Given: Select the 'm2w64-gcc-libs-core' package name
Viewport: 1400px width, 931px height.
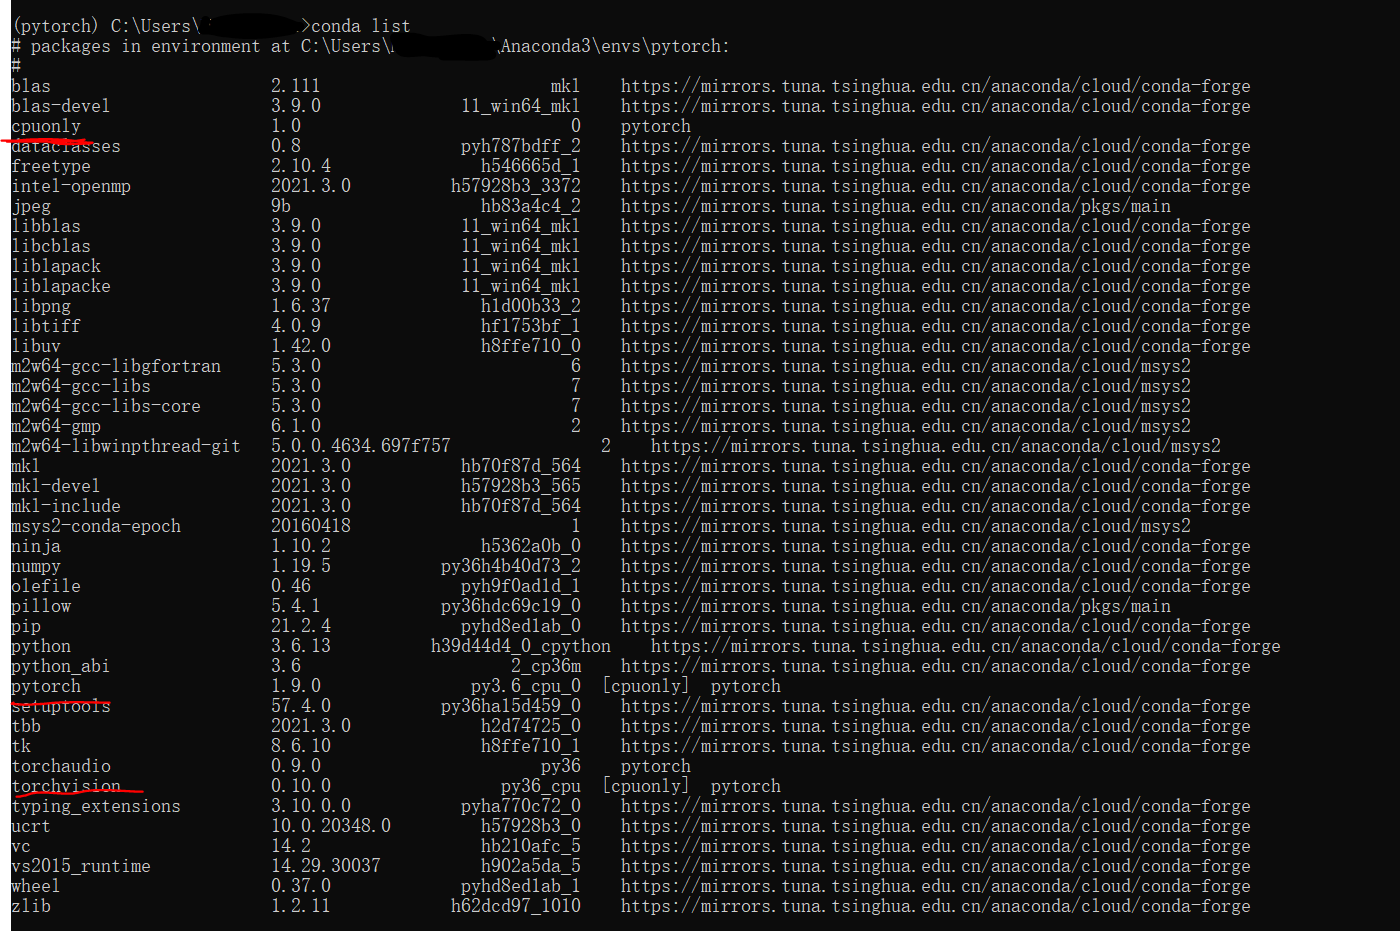Looking at the screenshot, I should click(x=106, y=406).
